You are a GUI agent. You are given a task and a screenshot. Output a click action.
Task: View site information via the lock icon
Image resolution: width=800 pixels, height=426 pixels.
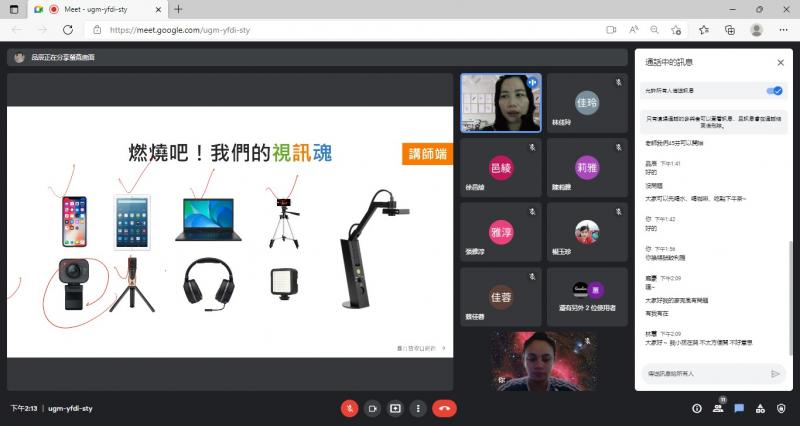point(97,30)
